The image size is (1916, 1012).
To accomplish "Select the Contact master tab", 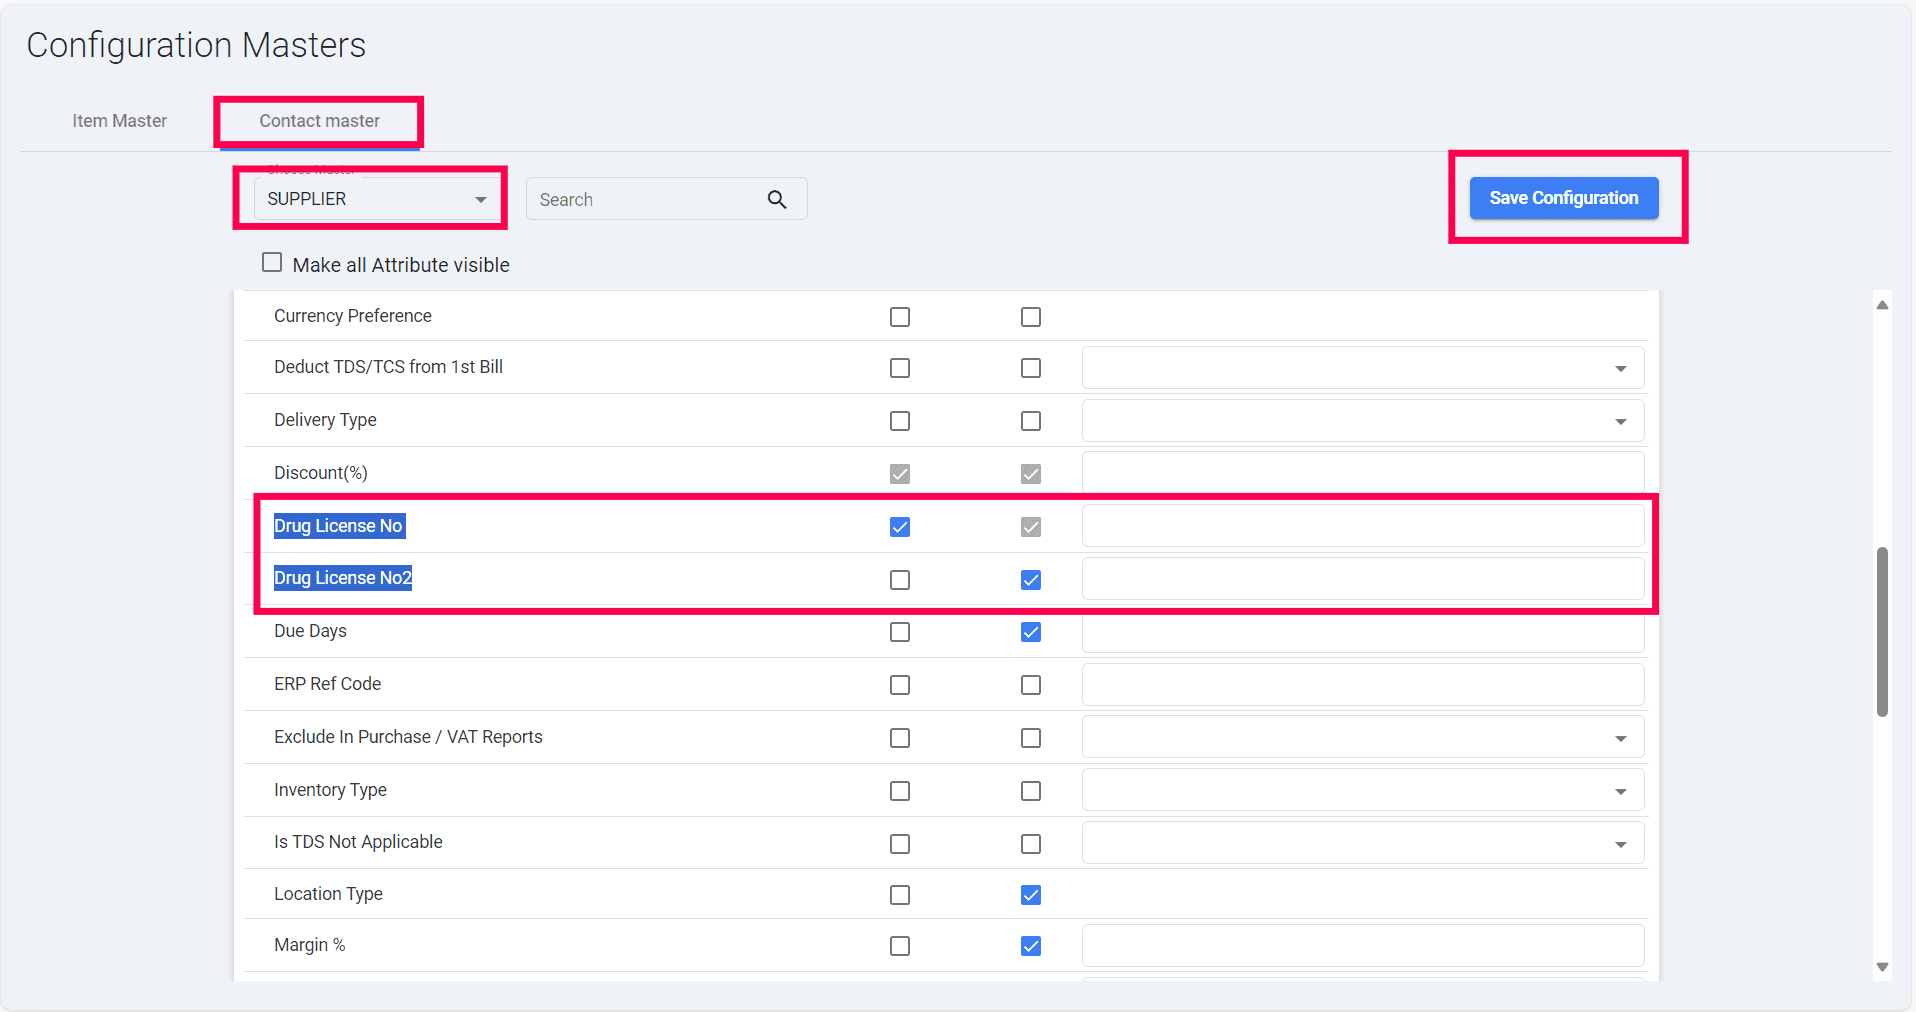I will pyautogui.click(x=319, y=121).
